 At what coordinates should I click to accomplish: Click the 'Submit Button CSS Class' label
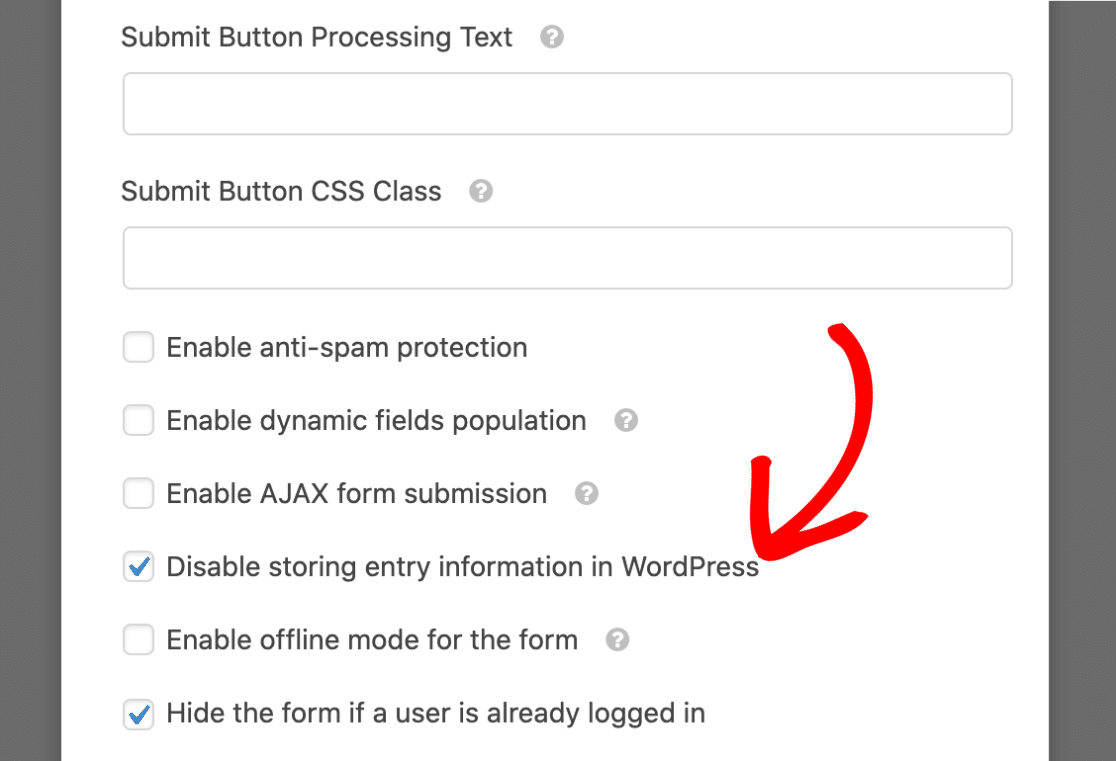(281, 191)
